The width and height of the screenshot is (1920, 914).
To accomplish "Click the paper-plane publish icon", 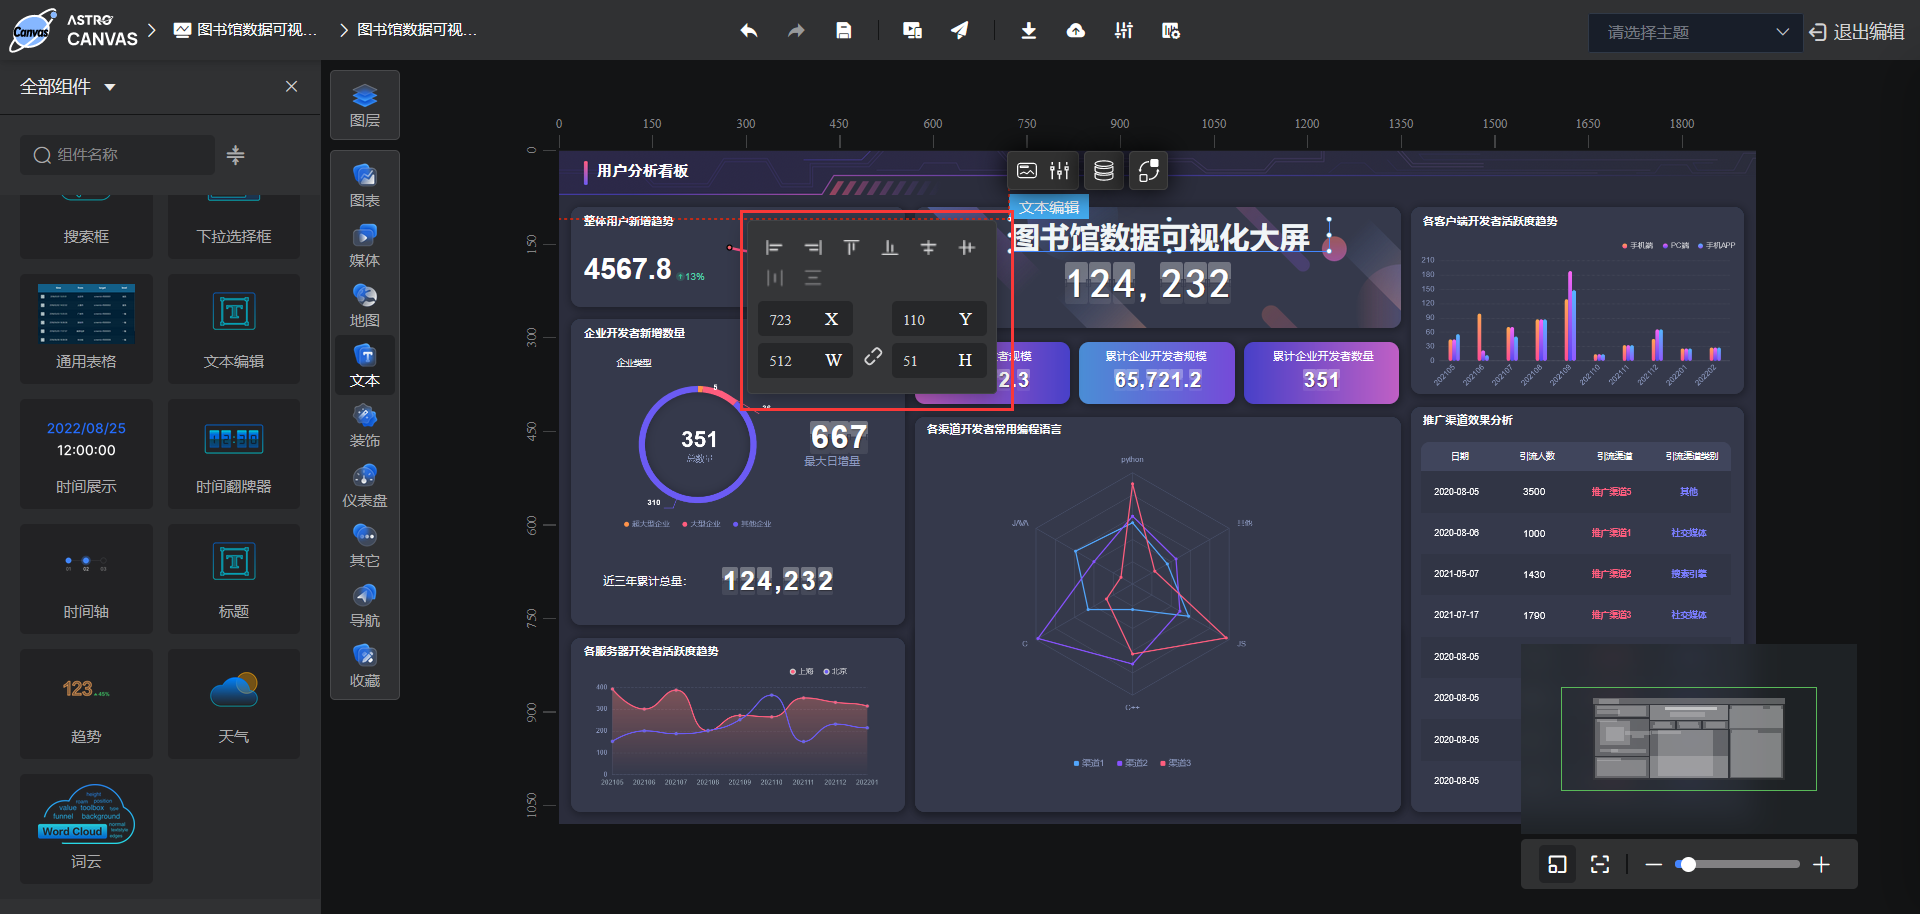I will (960, 30).
